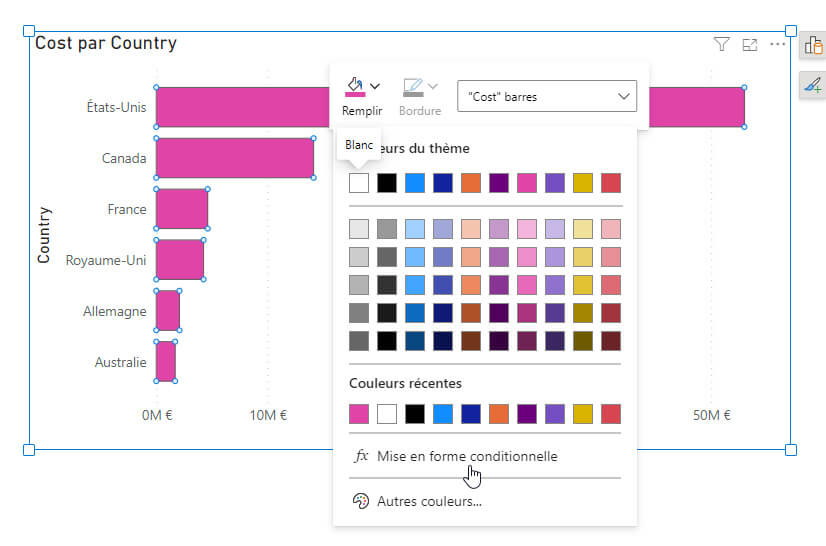The width and height of the screenshot is (826, 546).
Task: Open the "Cost" barres selector dropdown
Action: point(547,96)
